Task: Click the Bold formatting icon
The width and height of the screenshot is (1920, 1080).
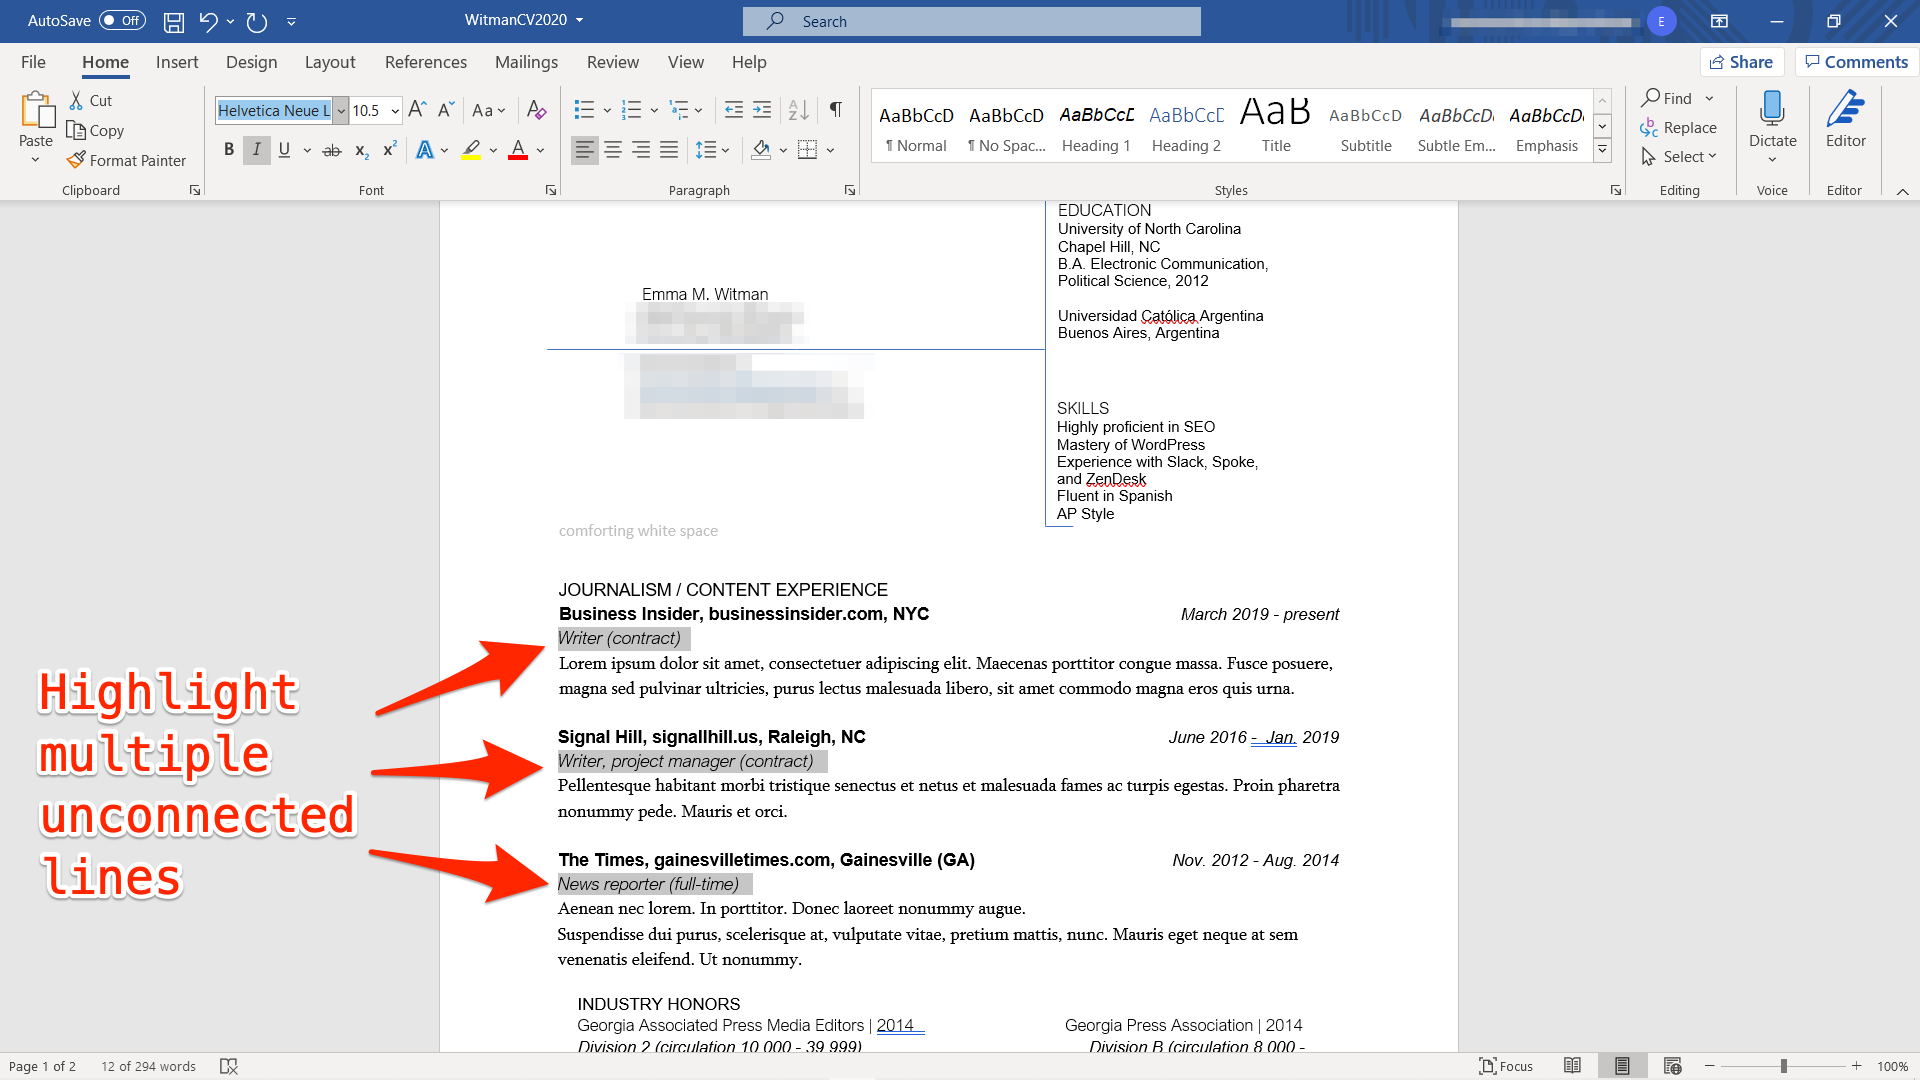Action: (x=229, y=149)
